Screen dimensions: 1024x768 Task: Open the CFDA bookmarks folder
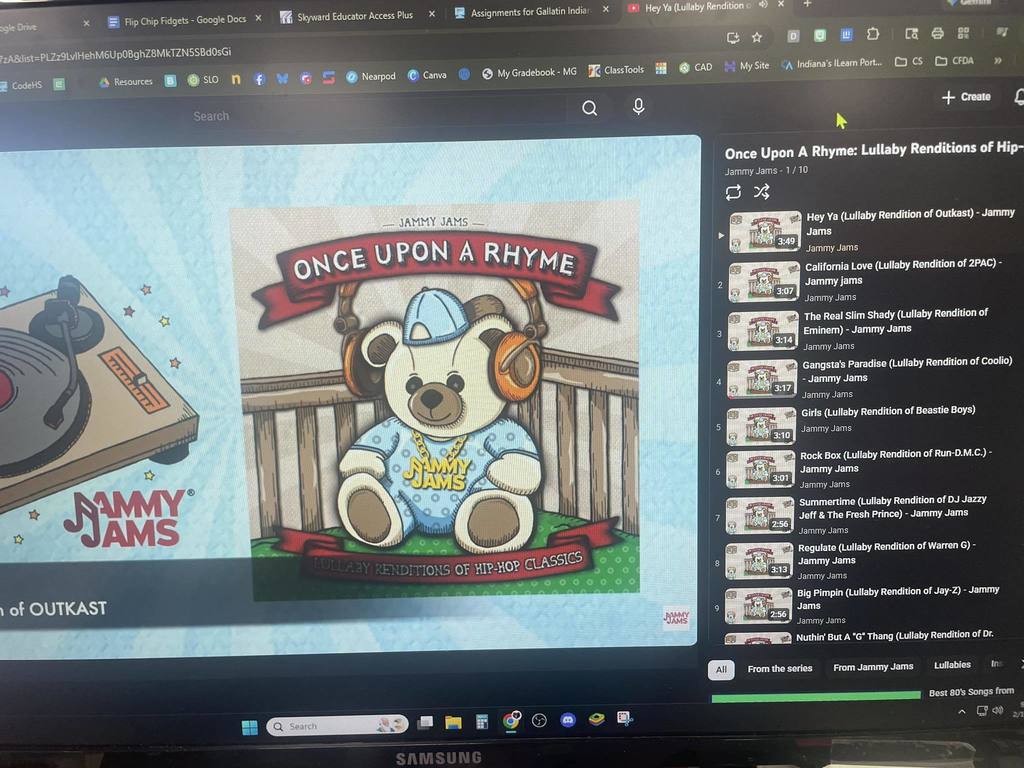[954, 62]
